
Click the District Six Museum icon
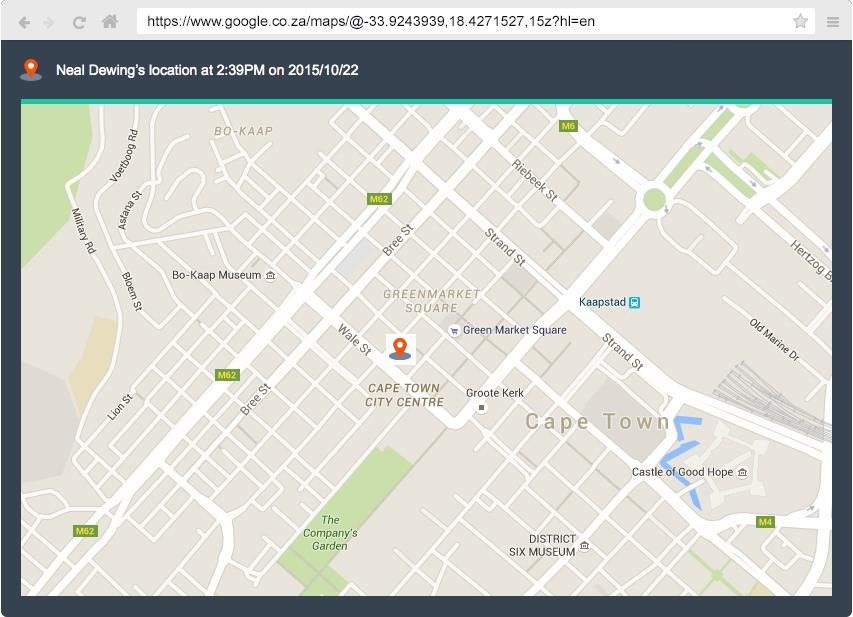[584, 545]
